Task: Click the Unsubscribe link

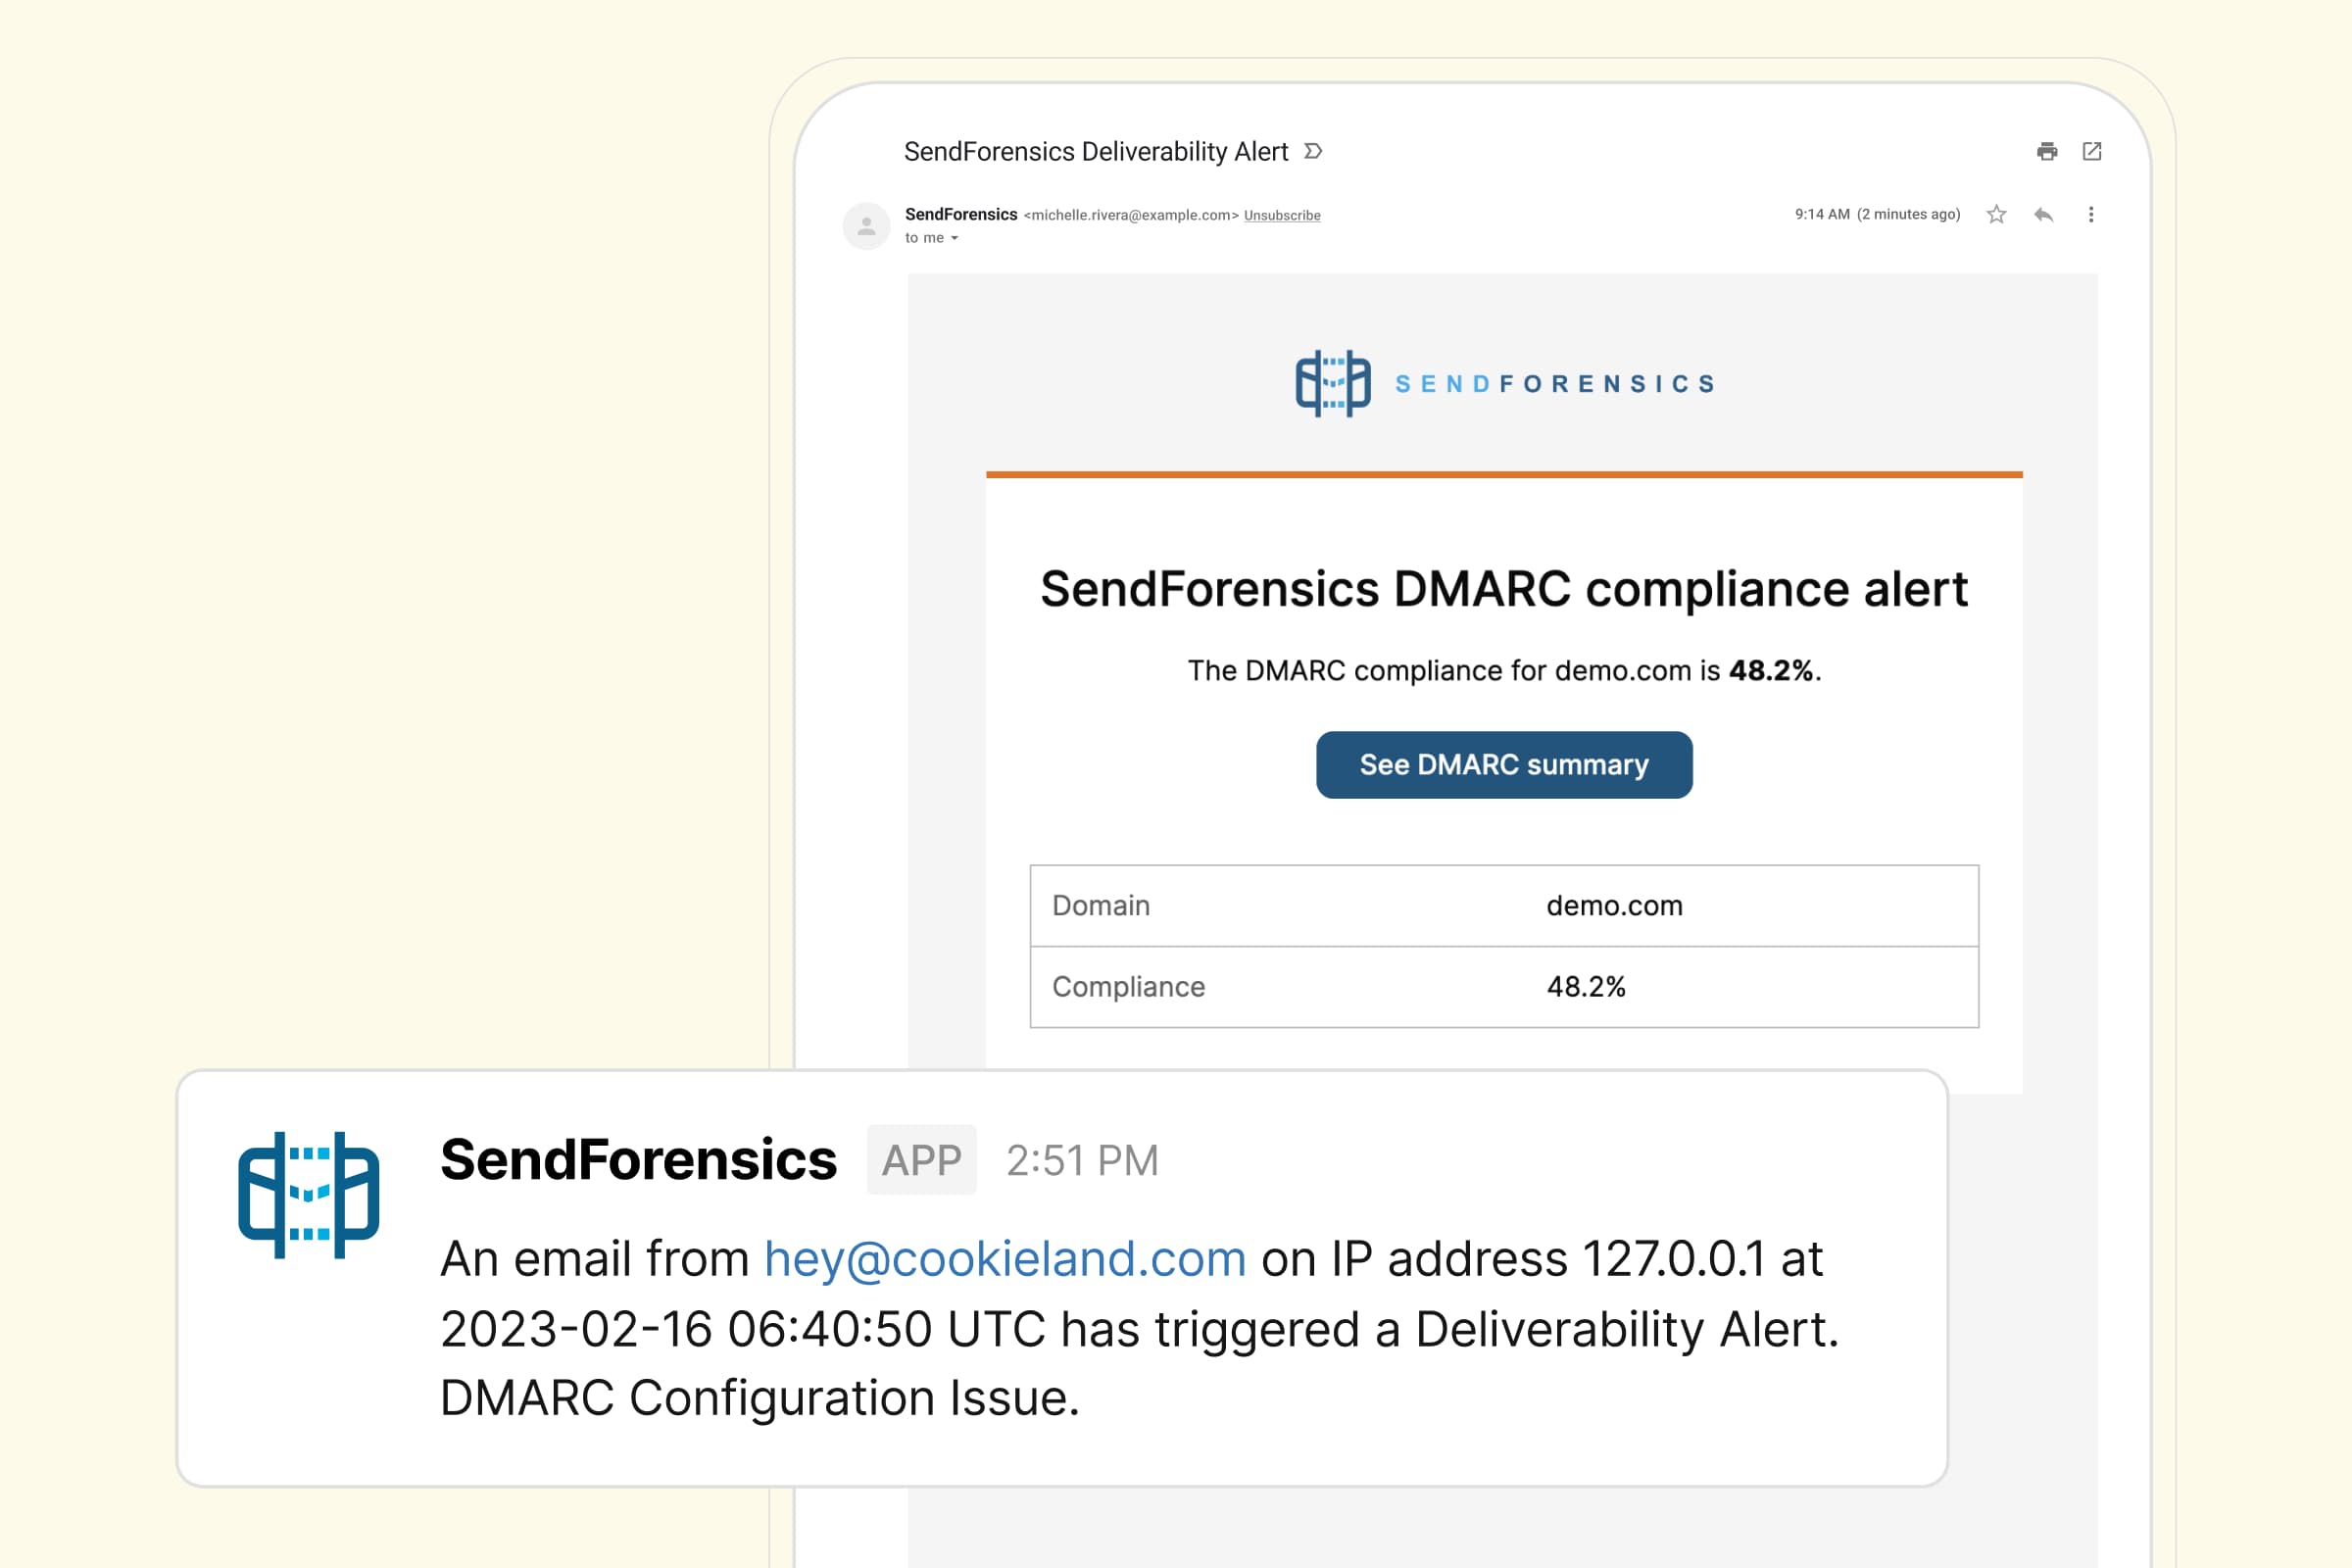Action: (1281, 216)
